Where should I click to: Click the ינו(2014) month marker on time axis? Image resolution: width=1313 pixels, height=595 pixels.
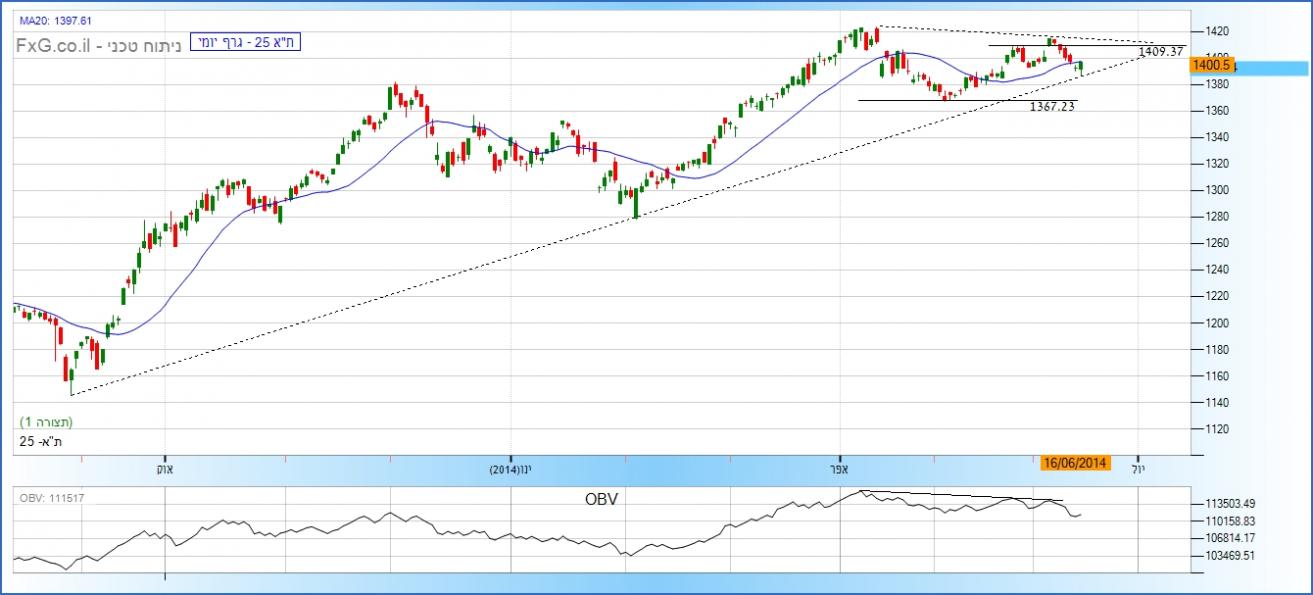511,468
